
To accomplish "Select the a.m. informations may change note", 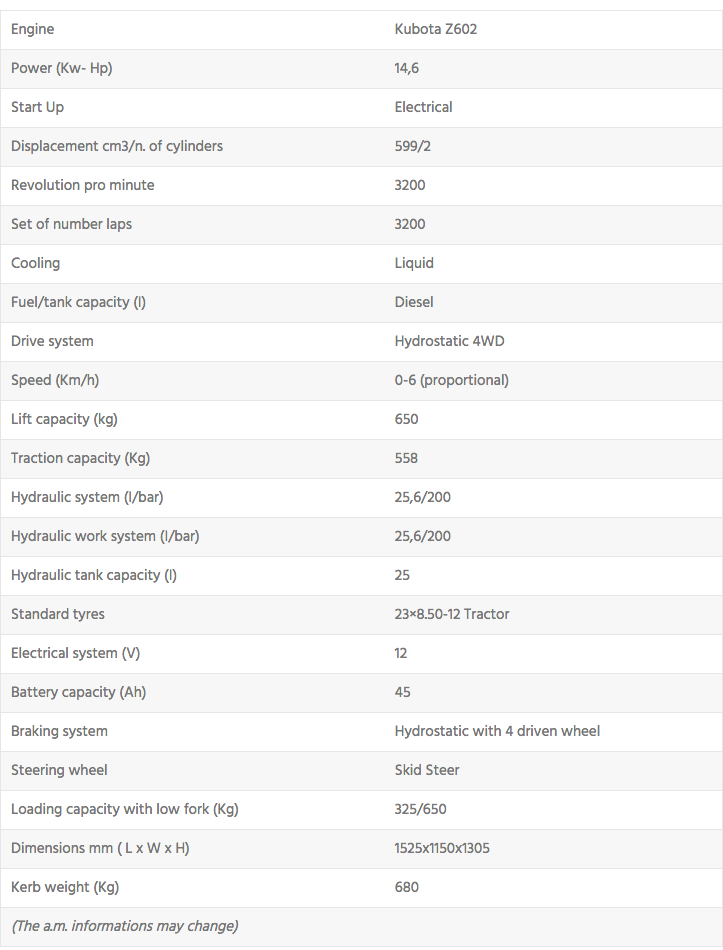I will [124, 926].
